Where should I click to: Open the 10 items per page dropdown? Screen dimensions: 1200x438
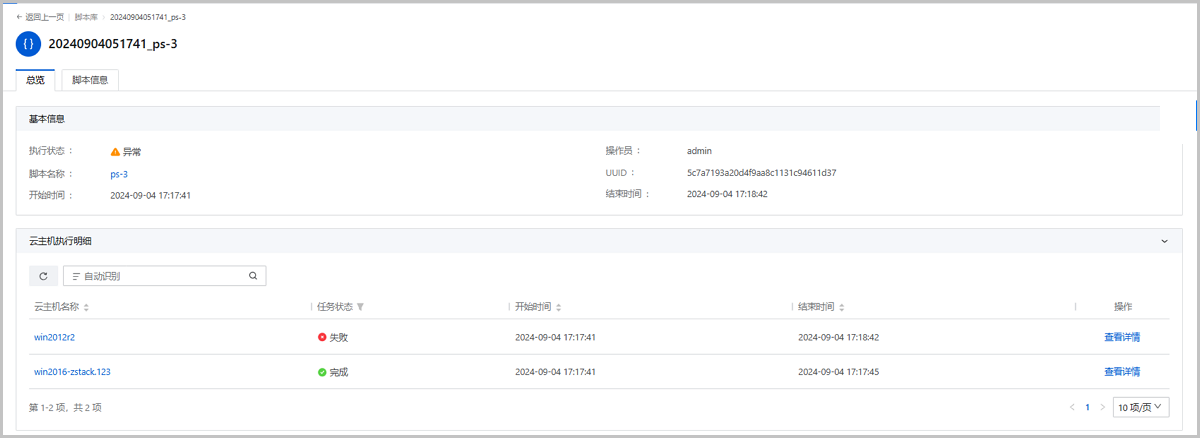(x=1141, y=407)
